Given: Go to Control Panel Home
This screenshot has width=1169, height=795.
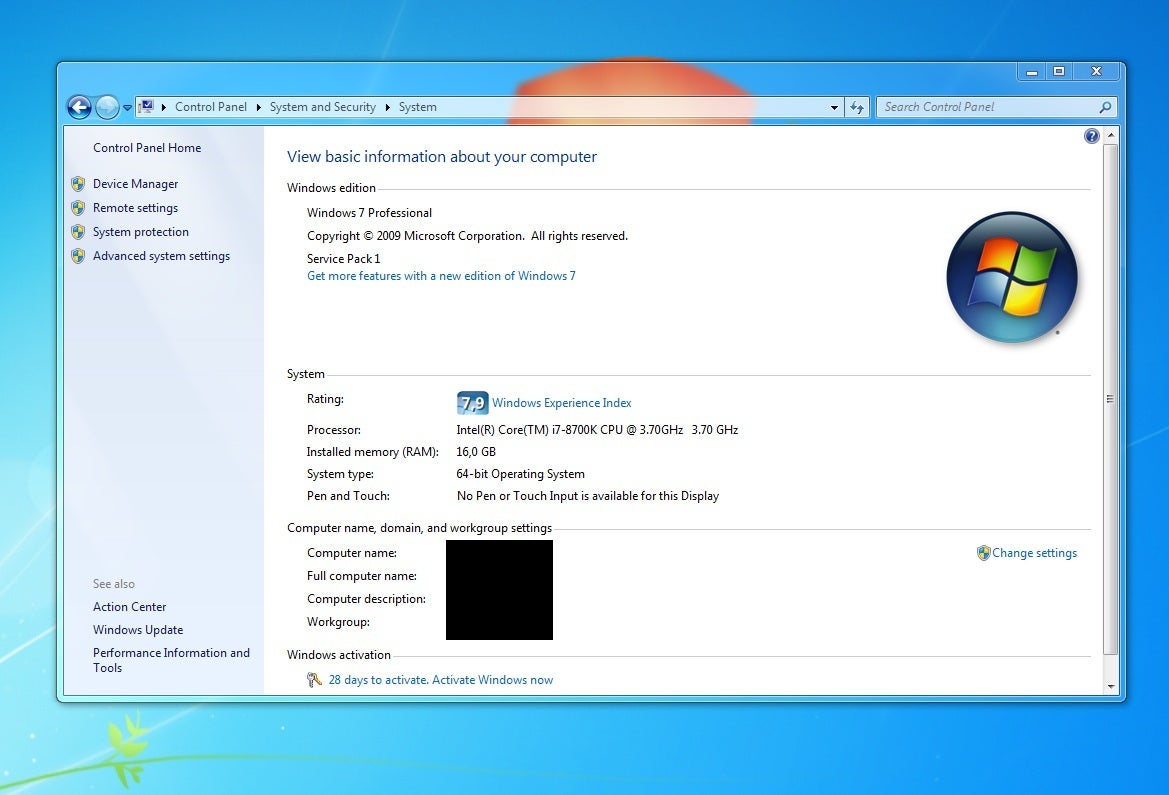Looking at the screenshot, I should click(x=147, y=148).
